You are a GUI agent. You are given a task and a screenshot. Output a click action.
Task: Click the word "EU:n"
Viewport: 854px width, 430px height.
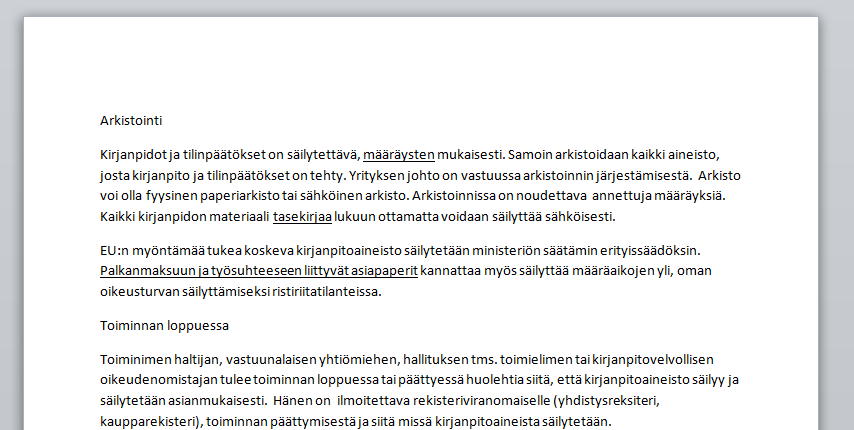115,251
